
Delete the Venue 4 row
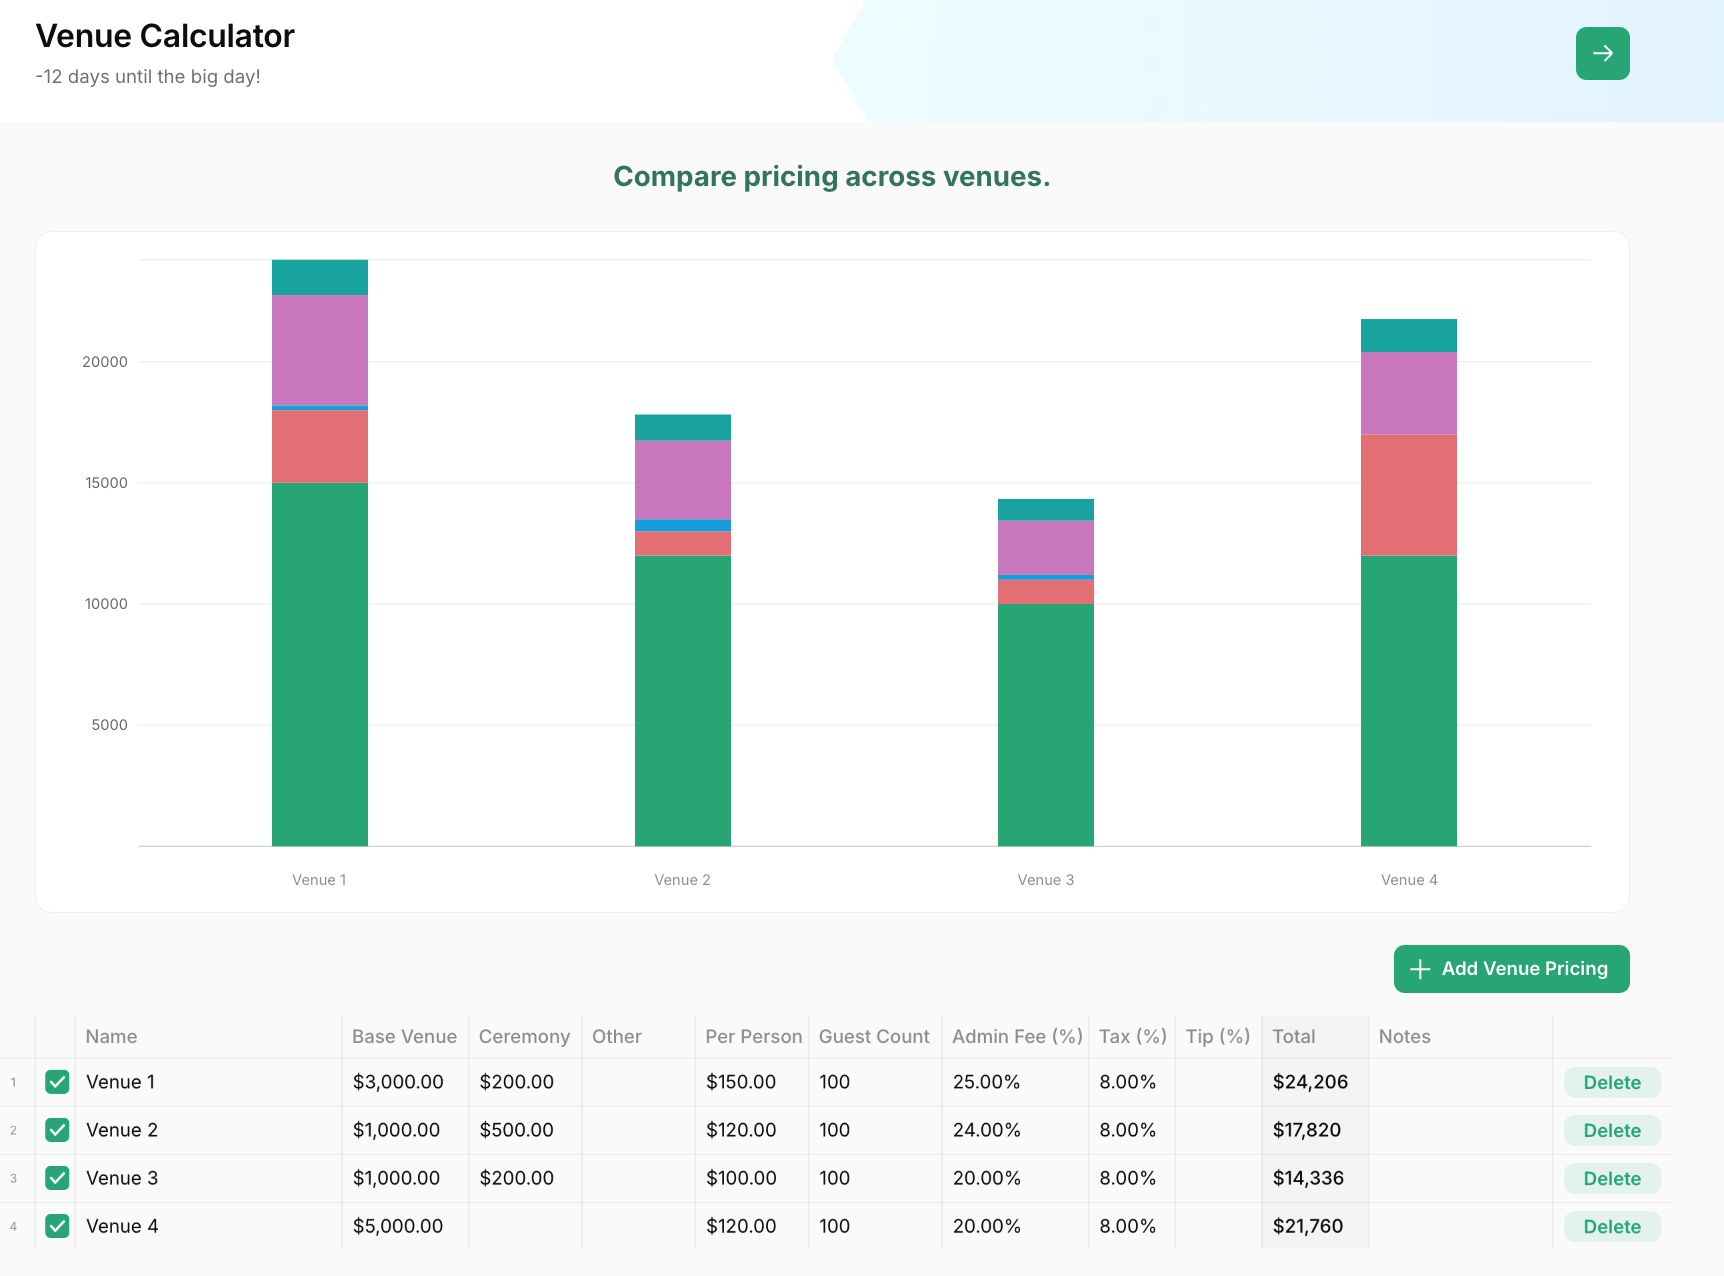pyautogui.click(x=1612, y=1226)
